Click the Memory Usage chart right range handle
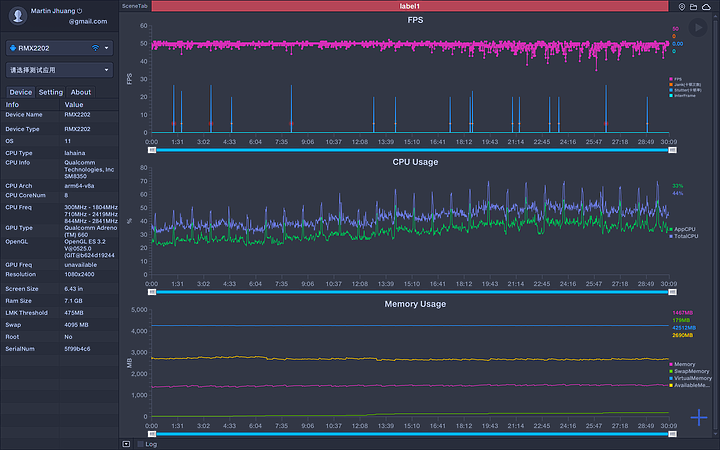The width and height of the screenshot is (720, 450). (x=672, y=434)
